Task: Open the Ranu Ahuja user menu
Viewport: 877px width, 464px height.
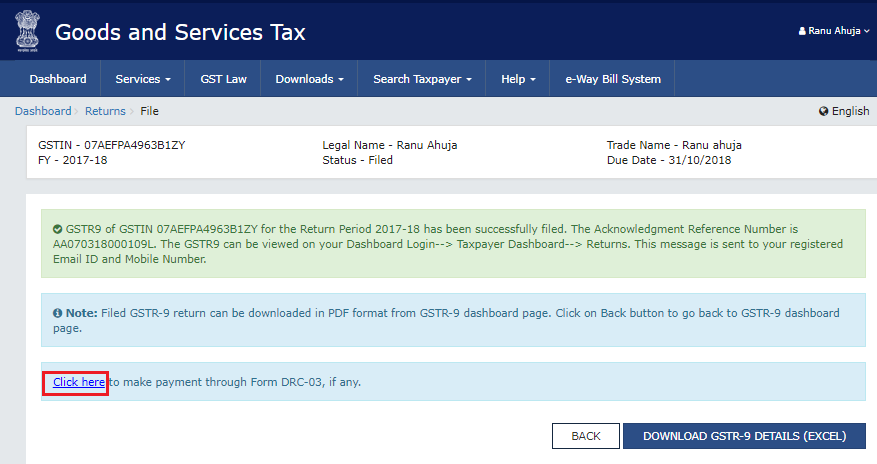Action: point(834,31)
